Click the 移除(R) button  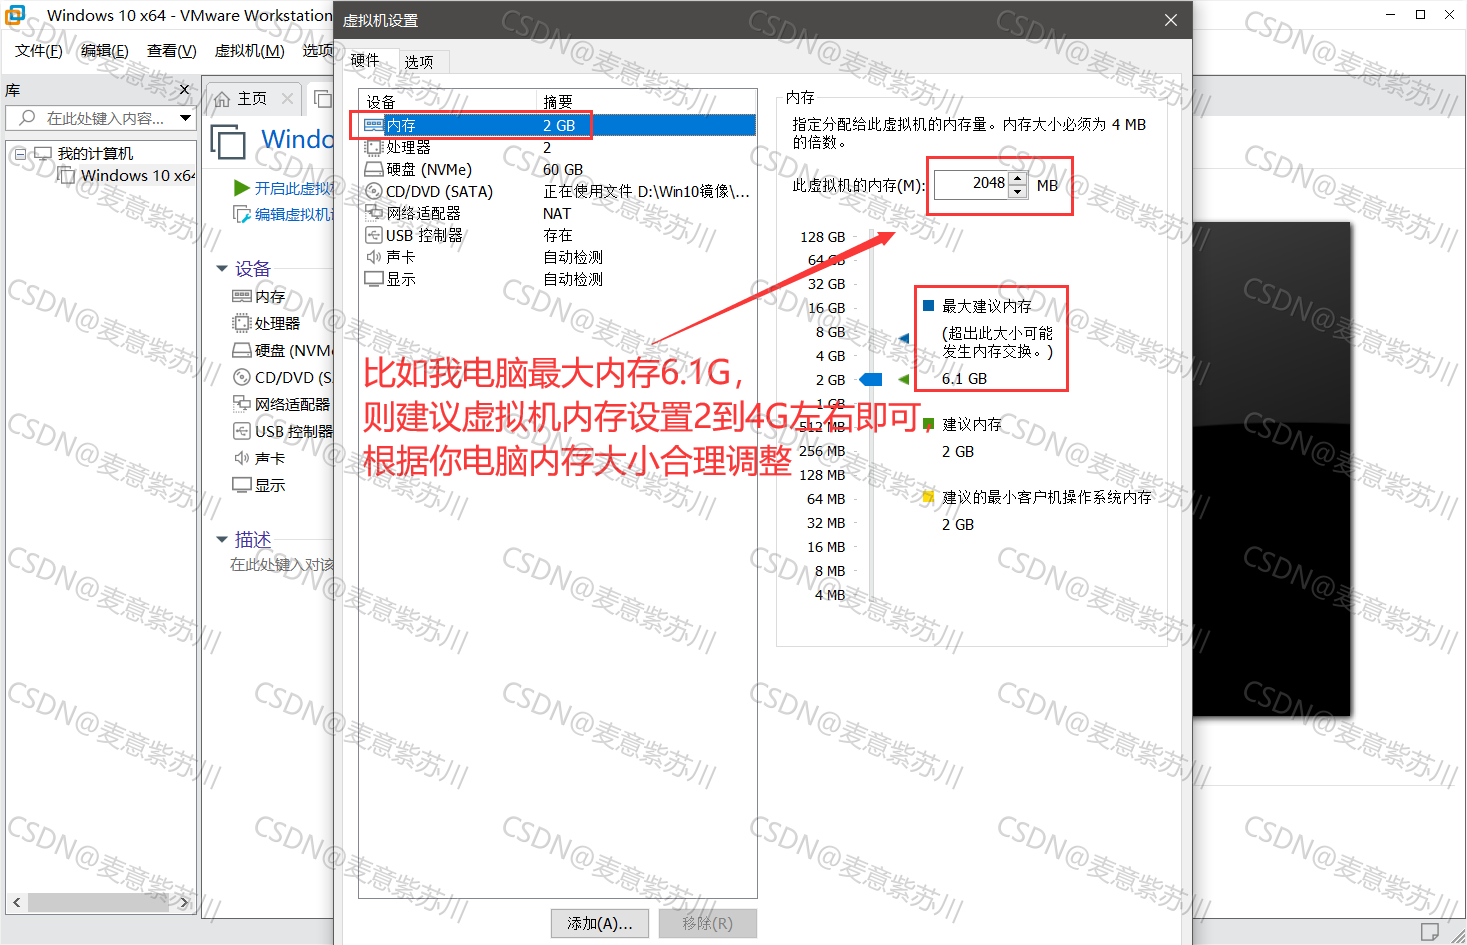708,923
